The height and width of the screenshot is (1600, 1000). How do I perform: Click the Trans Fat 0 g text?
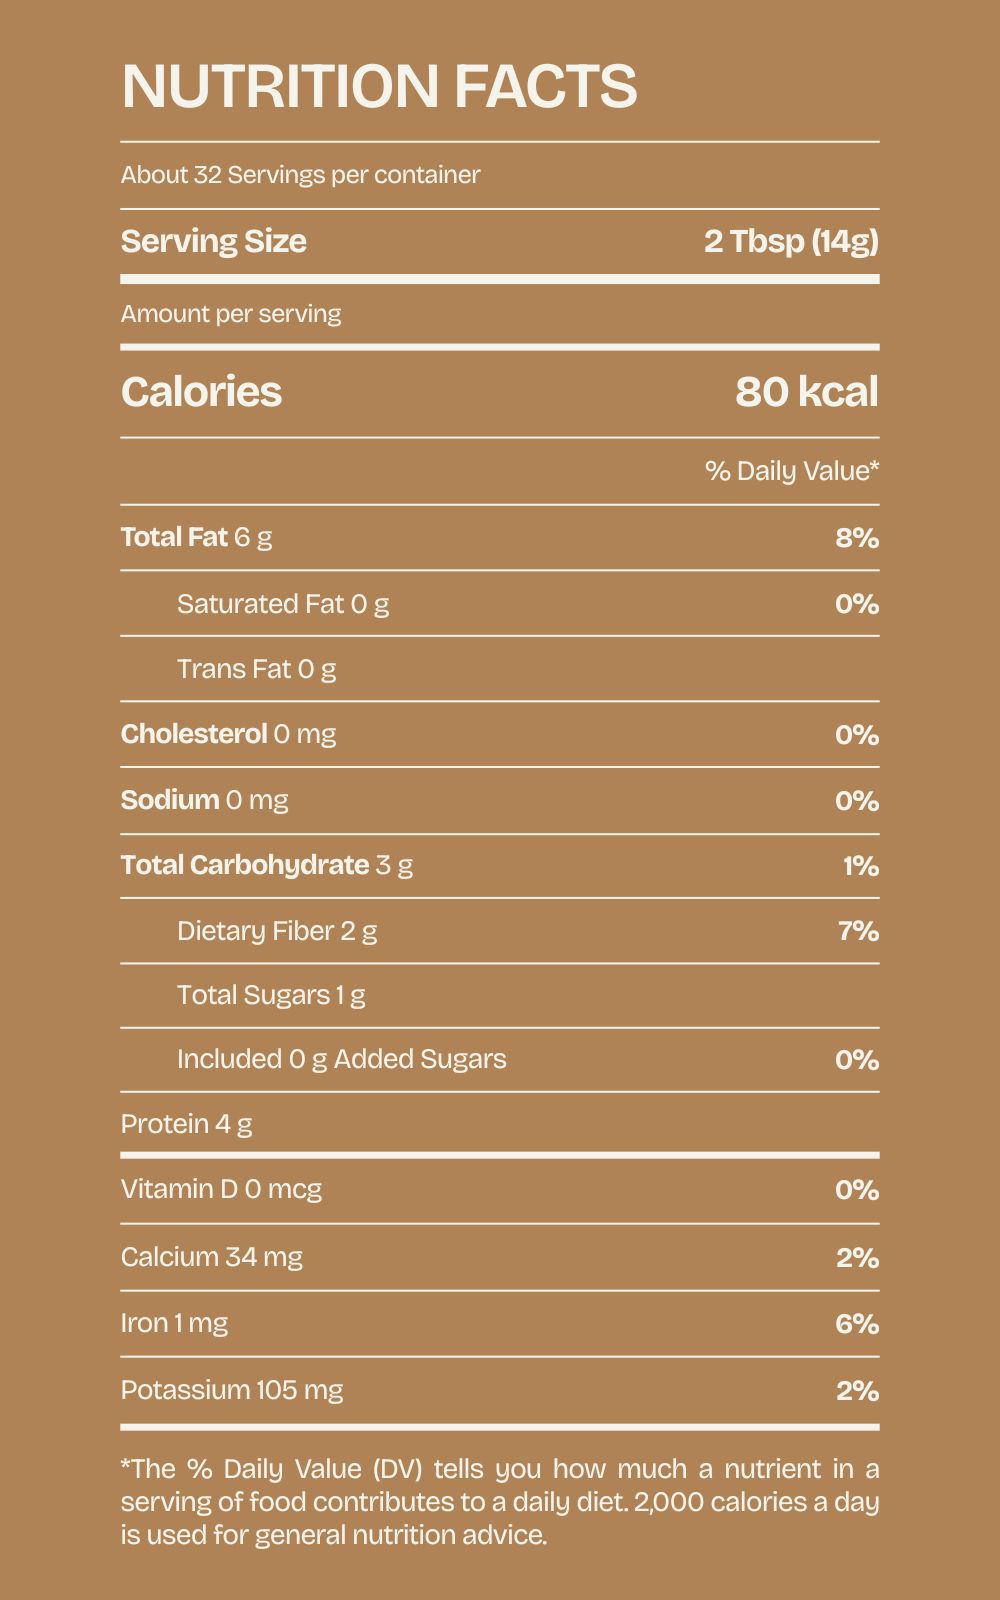(x=256, y=669)
